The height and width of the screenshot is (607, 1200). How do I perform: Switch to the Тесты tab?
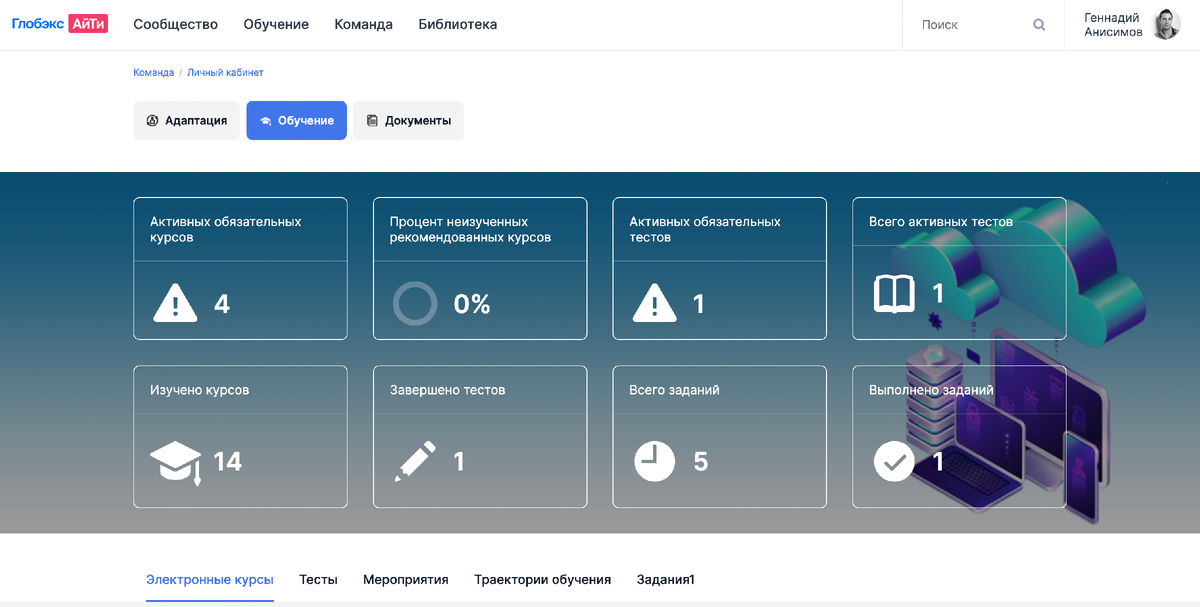(x=319, y=580)
